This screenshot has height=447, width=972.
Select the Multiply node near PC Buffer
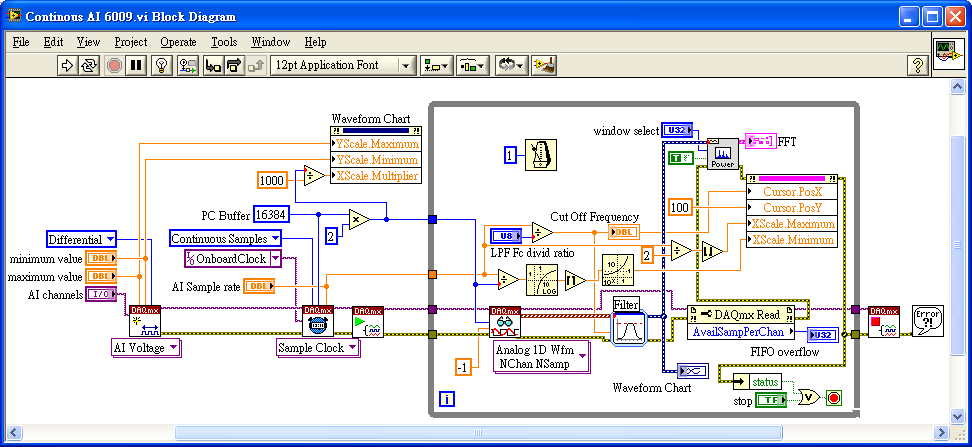coord(359,219)
